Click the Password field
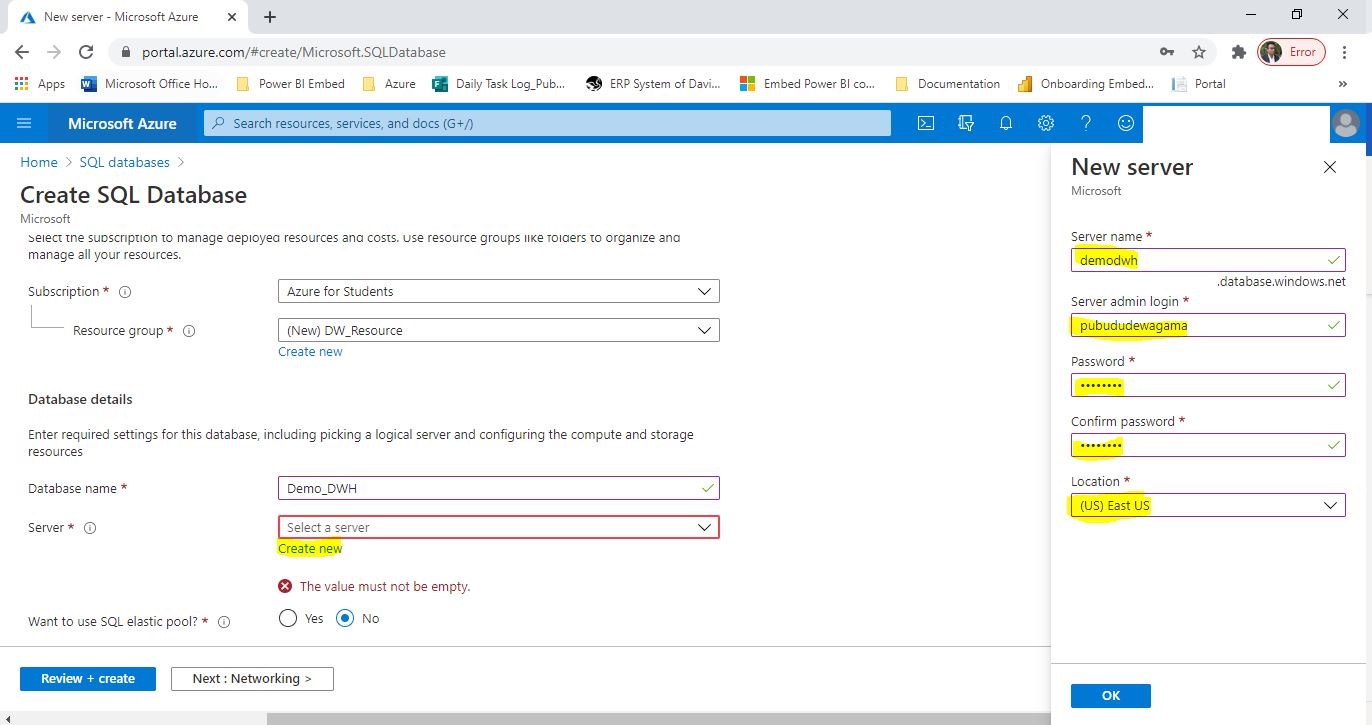Image resolution: width=1372 pixels, height=725 pixels. tap(1208, 385)
